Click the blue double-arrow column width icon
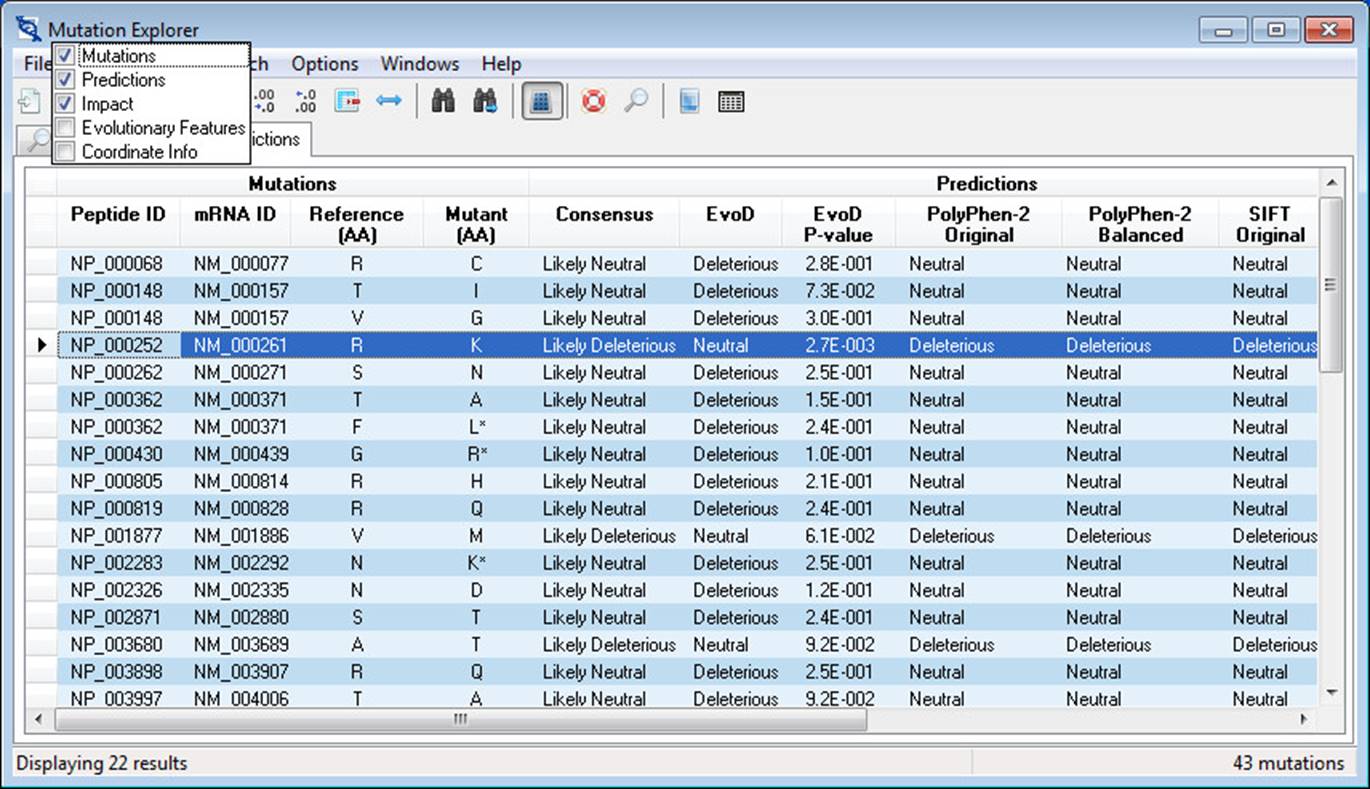 pyautogui.click(x=389, y=102)
